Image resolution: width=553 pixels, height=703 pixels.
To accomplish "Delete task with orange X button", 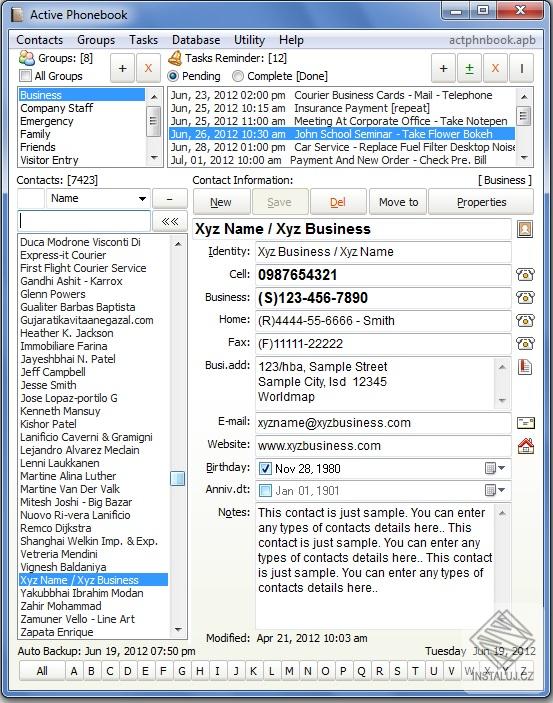I will (495, 69).
